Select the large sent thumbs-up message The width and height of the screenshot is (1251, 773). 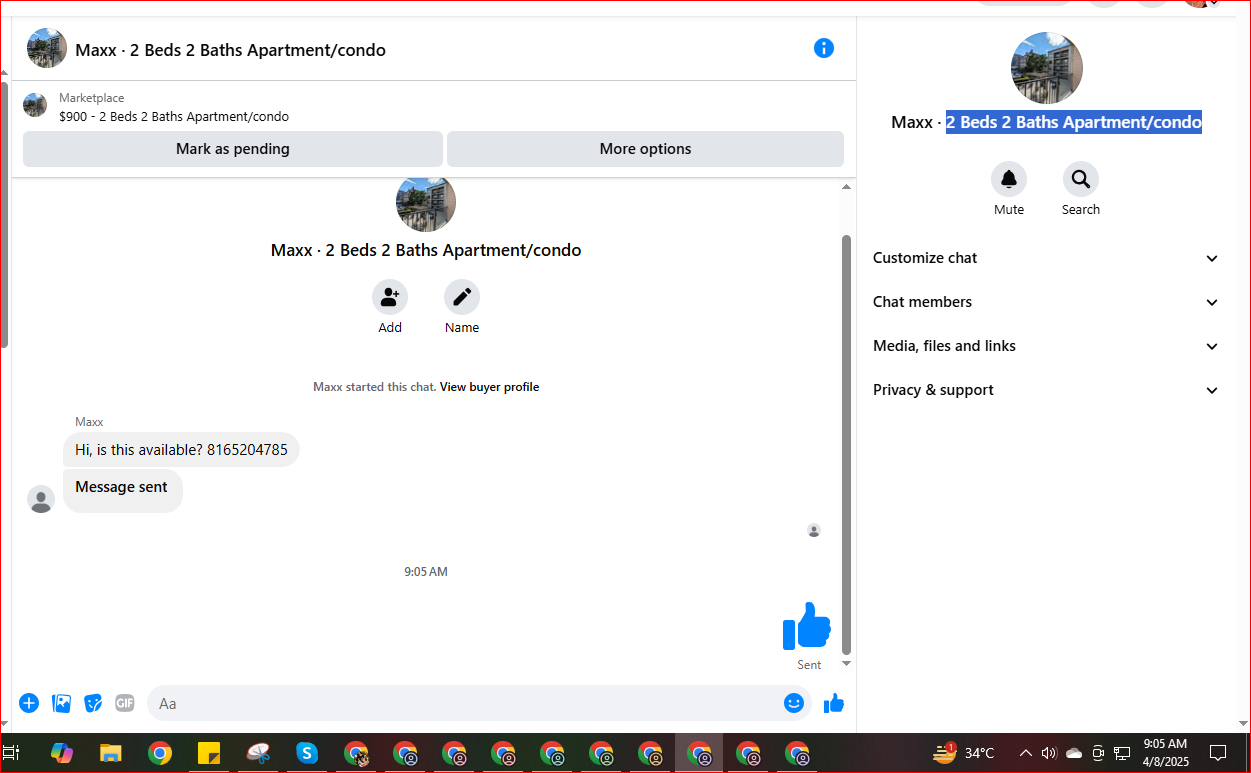click(x=807, y=626)
